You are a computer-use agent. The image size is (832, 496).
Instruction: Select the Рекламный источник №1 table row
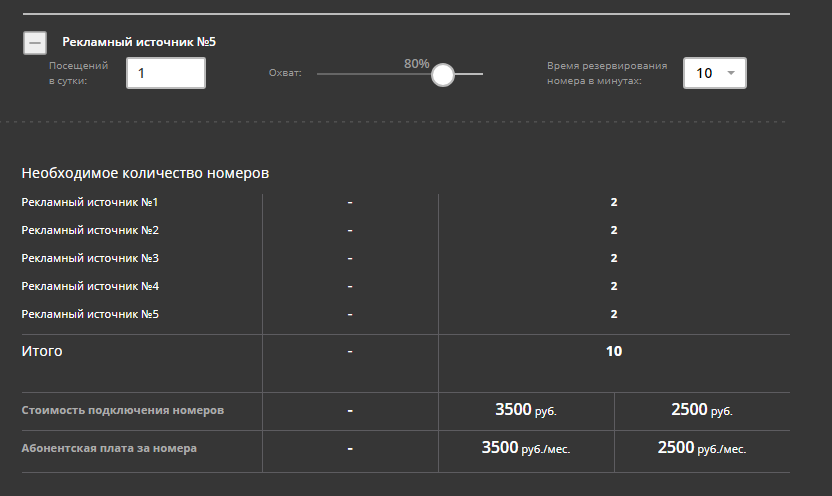click(x=90, y=202)
